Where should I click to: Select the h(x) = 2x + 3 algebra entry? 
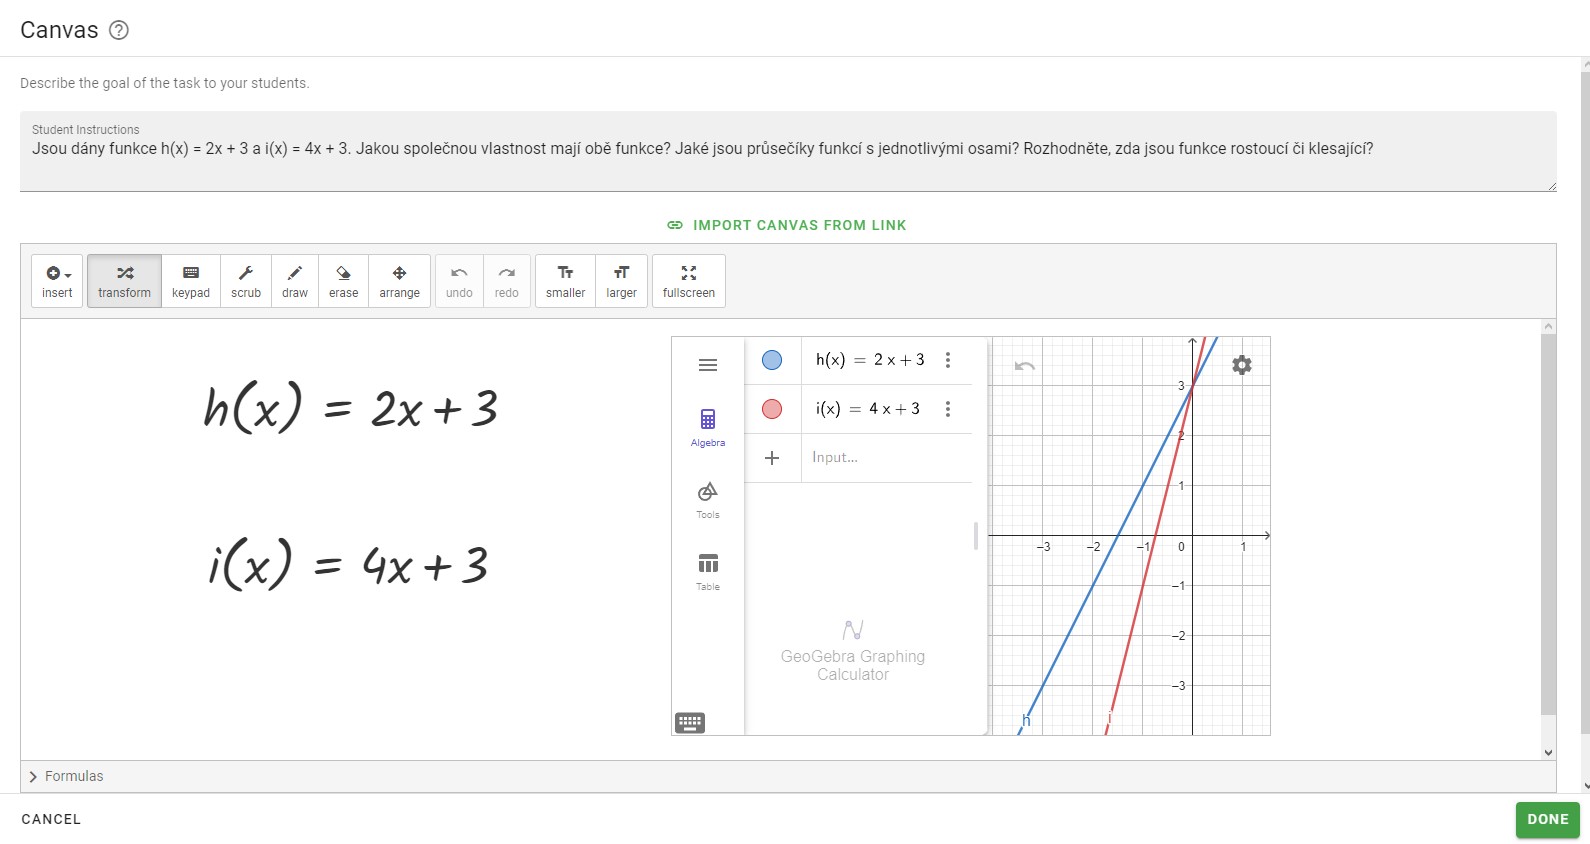pos(870,360)
